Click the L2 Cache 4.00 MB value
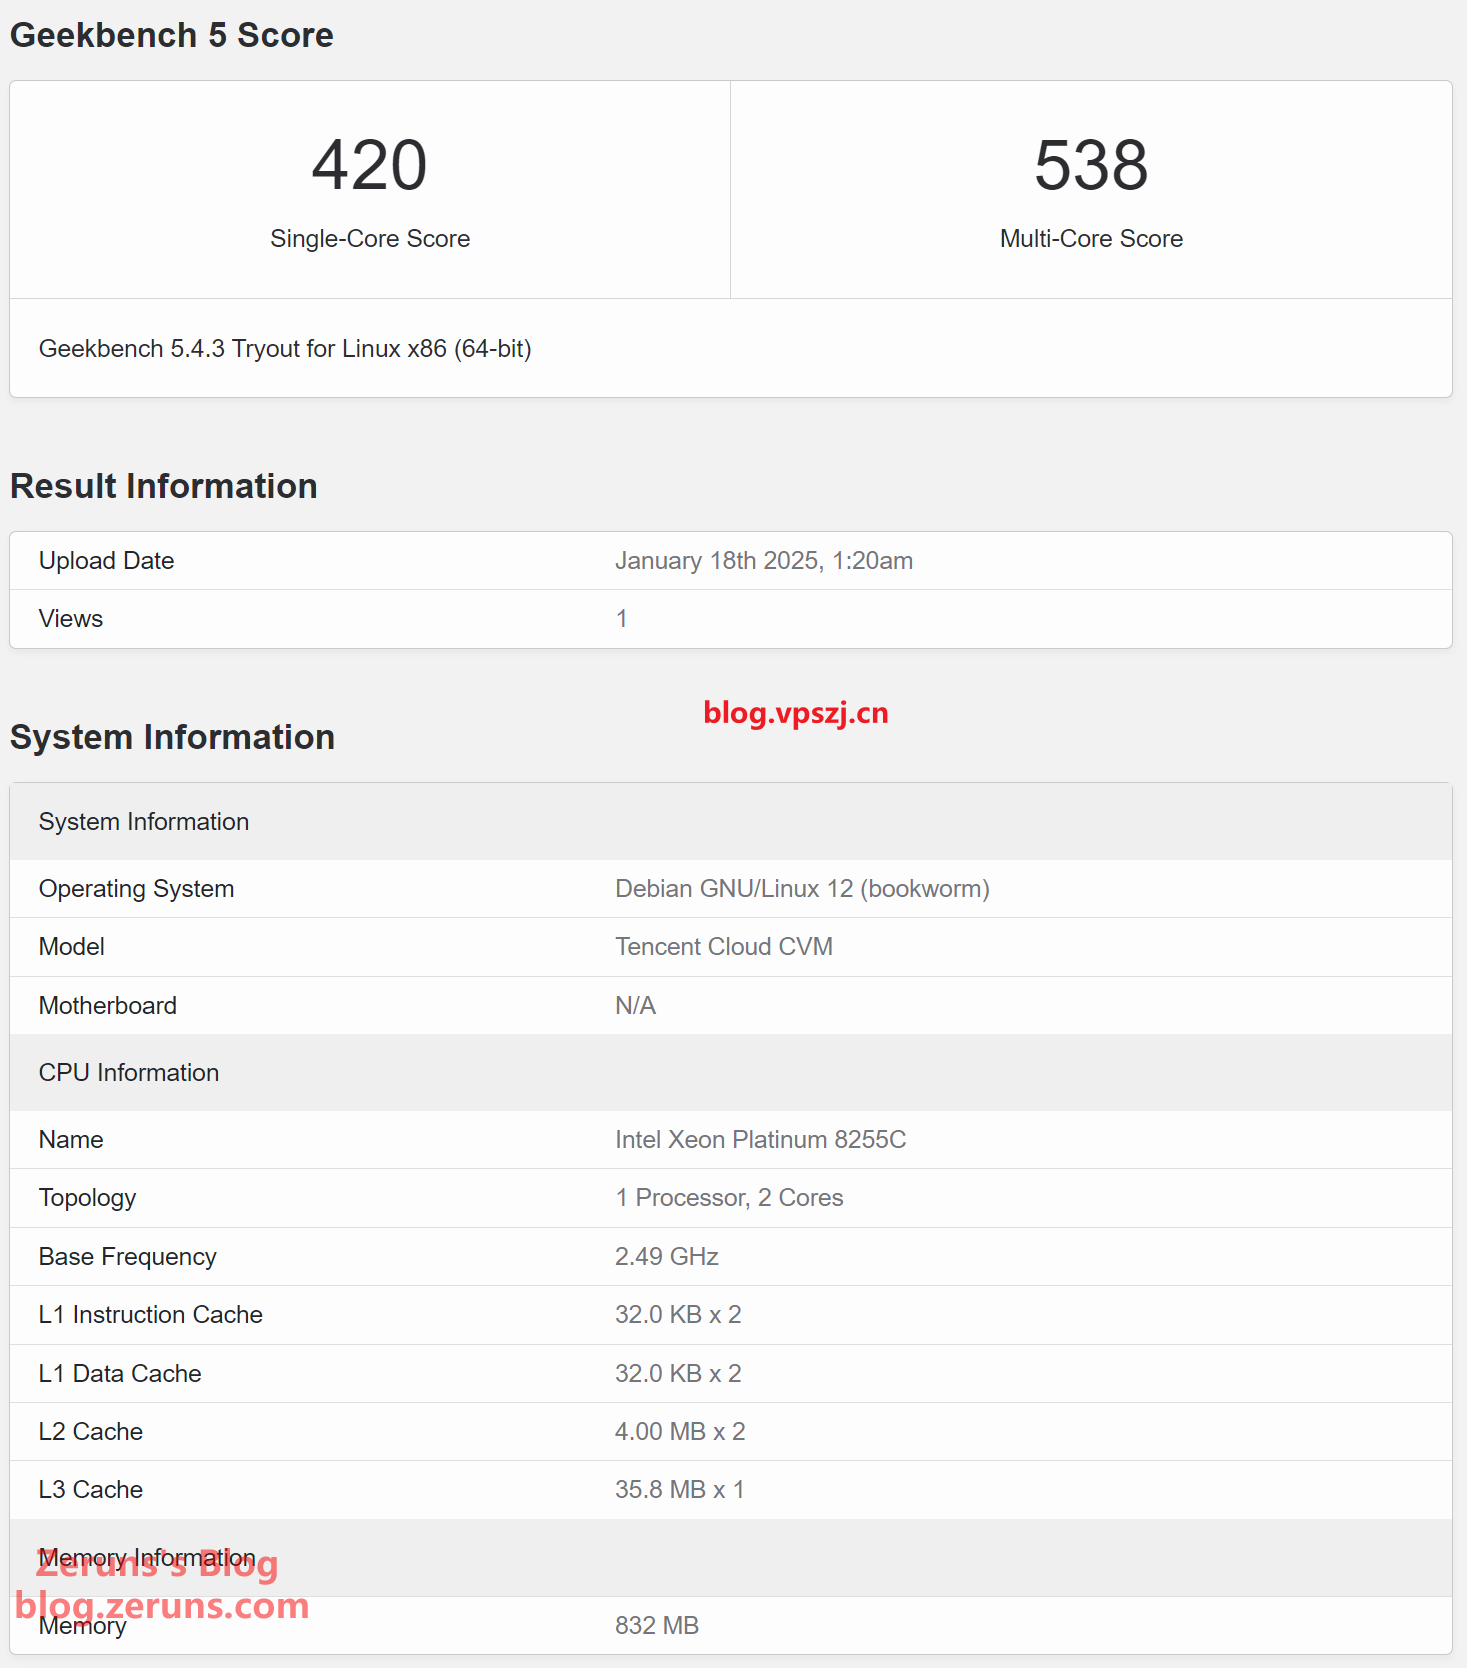1467x1668 pixels. click(x=679, y=1432)
